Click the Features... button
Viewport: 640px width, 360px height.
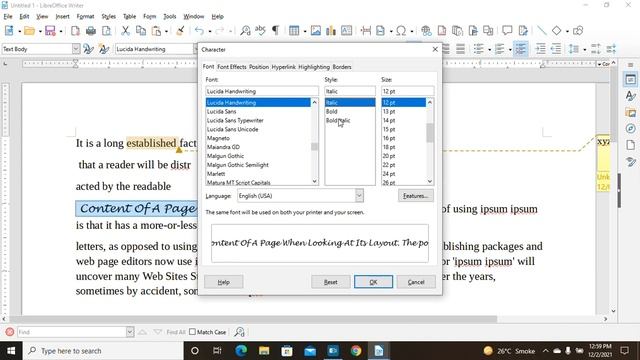coord(415,196)
